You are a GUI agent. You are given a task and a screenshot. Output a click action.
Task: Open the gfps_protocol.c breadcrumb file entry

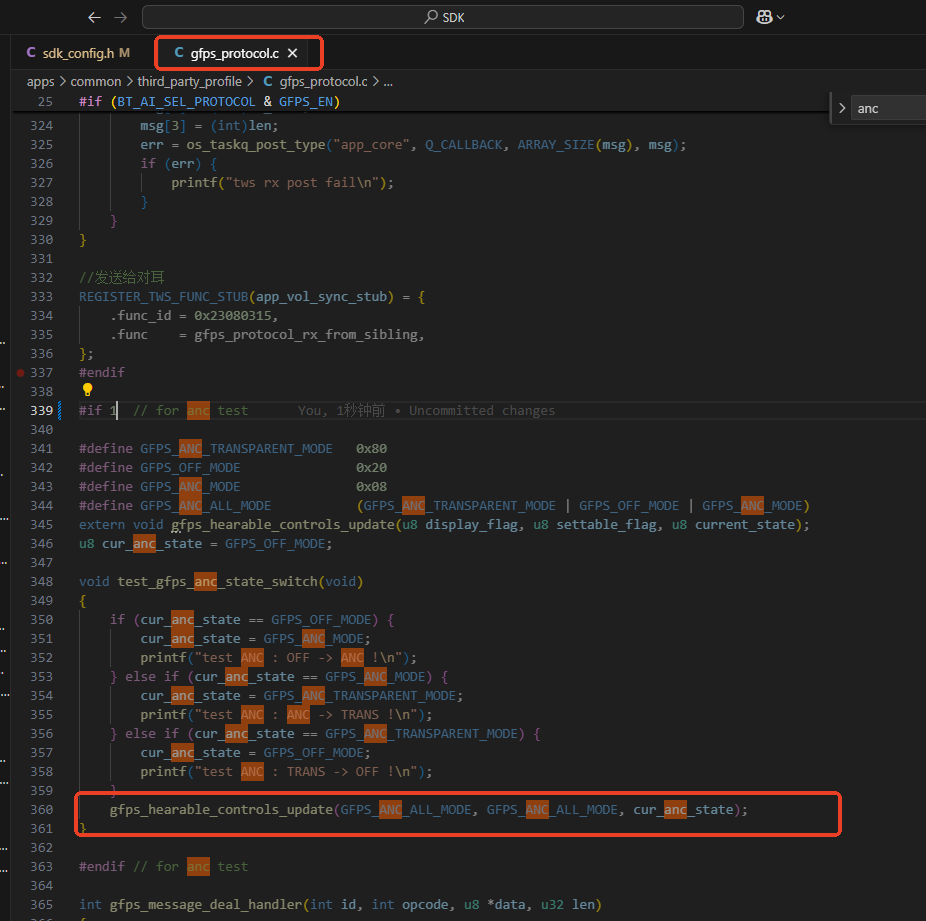323,81
